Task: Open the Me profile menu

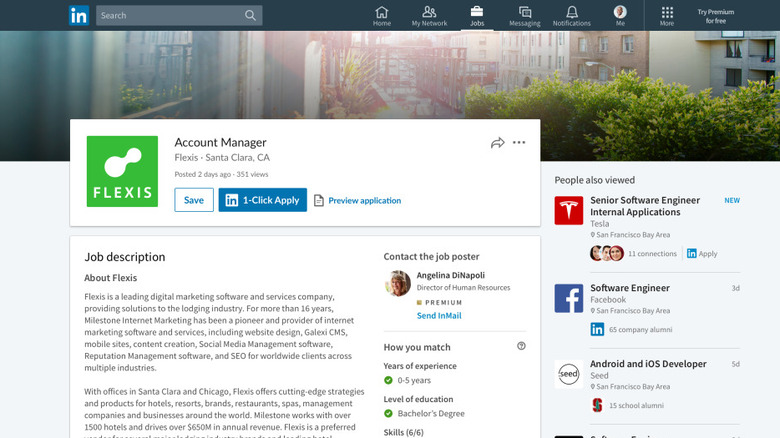Action: 620,16
